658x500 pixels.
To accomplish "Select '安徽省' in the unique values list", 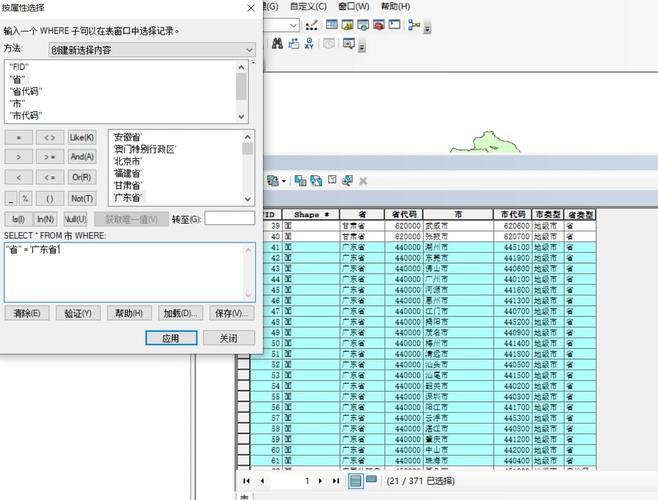I will tap(128, 137).
